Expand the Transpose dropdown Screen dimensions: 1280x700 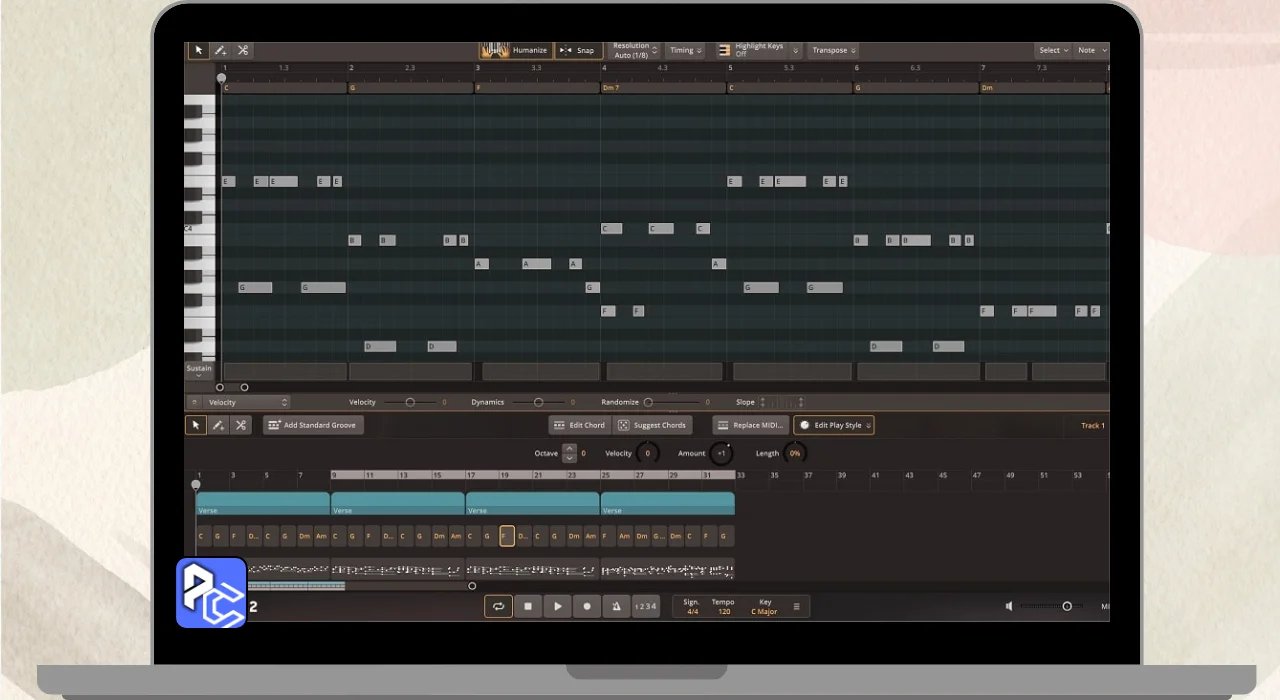click(x=833, y=50)
